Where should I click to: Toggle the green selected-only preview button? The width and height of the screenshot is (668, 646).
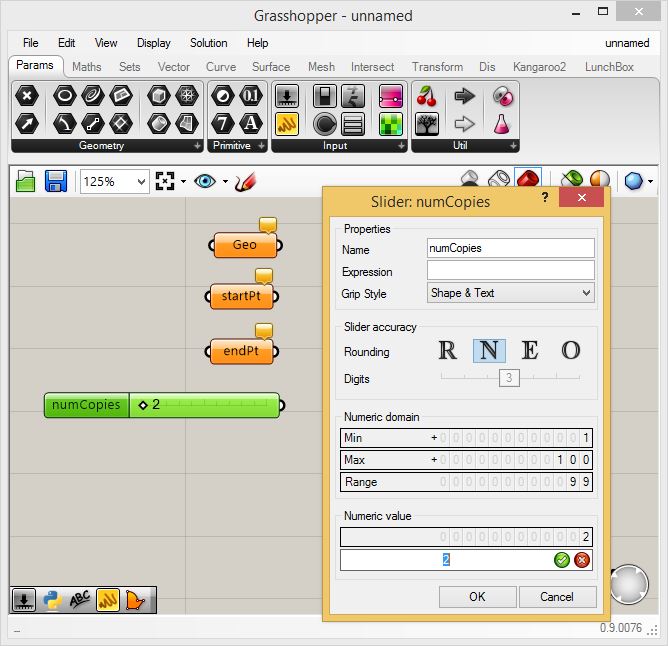(x=572, y=178)
